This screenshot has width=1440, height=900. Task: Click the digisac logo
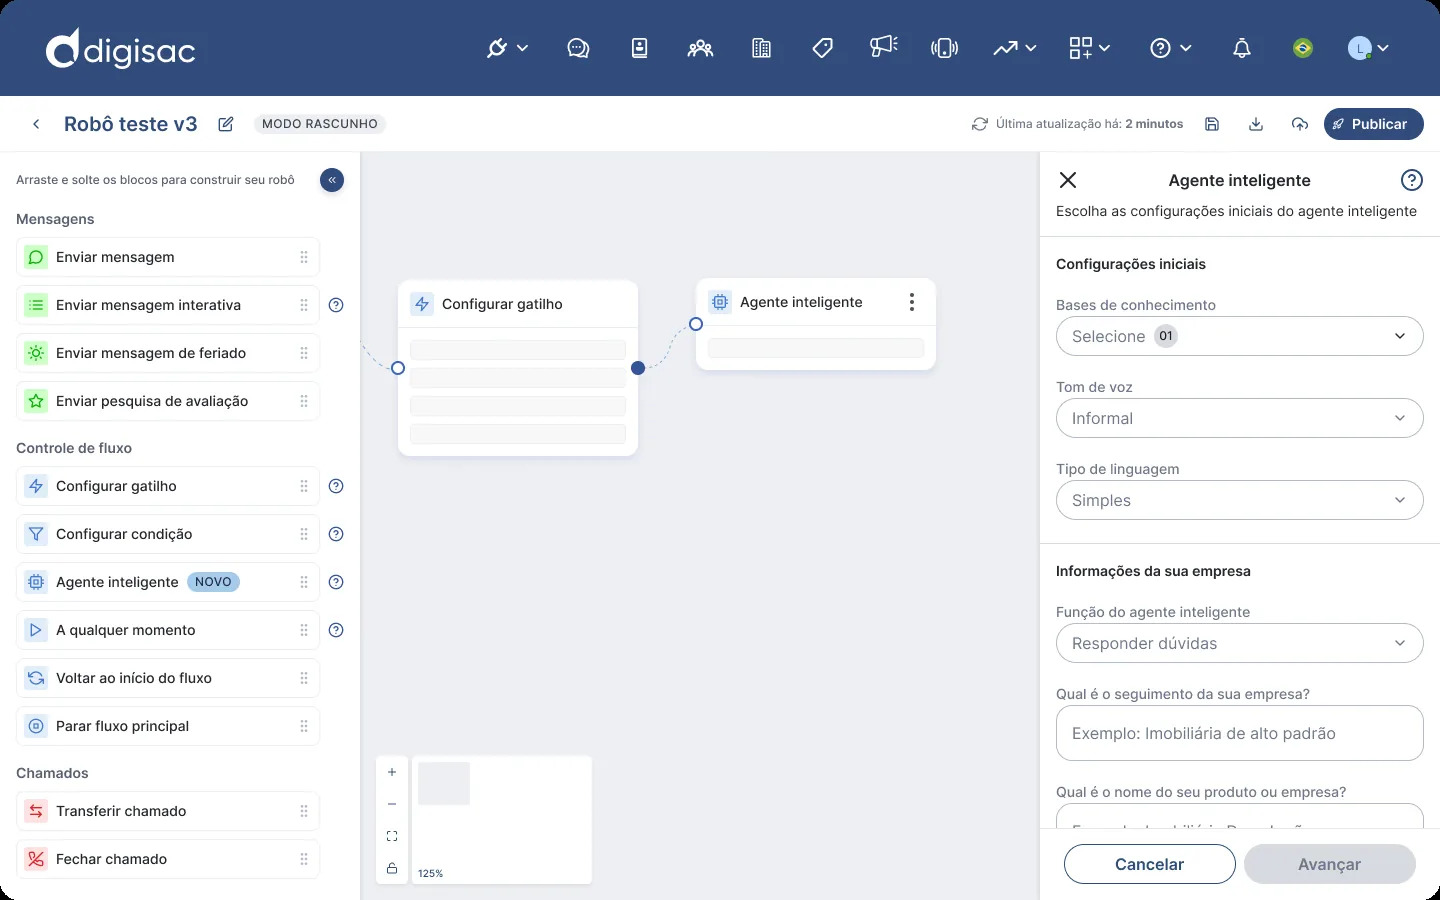pos(121,49)
